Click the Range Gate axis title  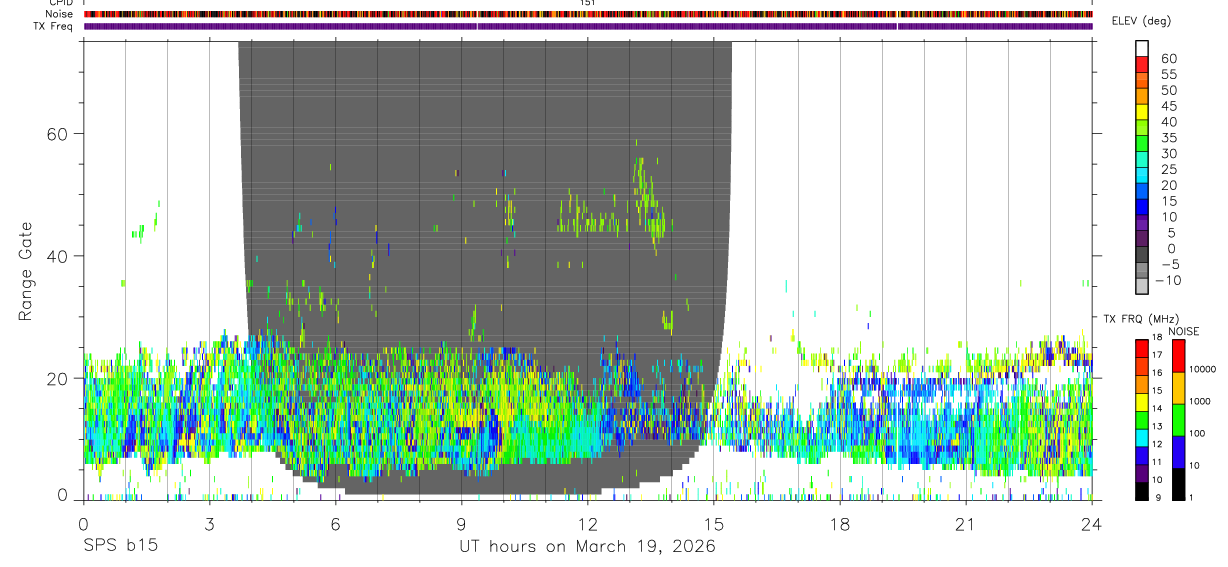pyautogui.click(x=27, y=271)
